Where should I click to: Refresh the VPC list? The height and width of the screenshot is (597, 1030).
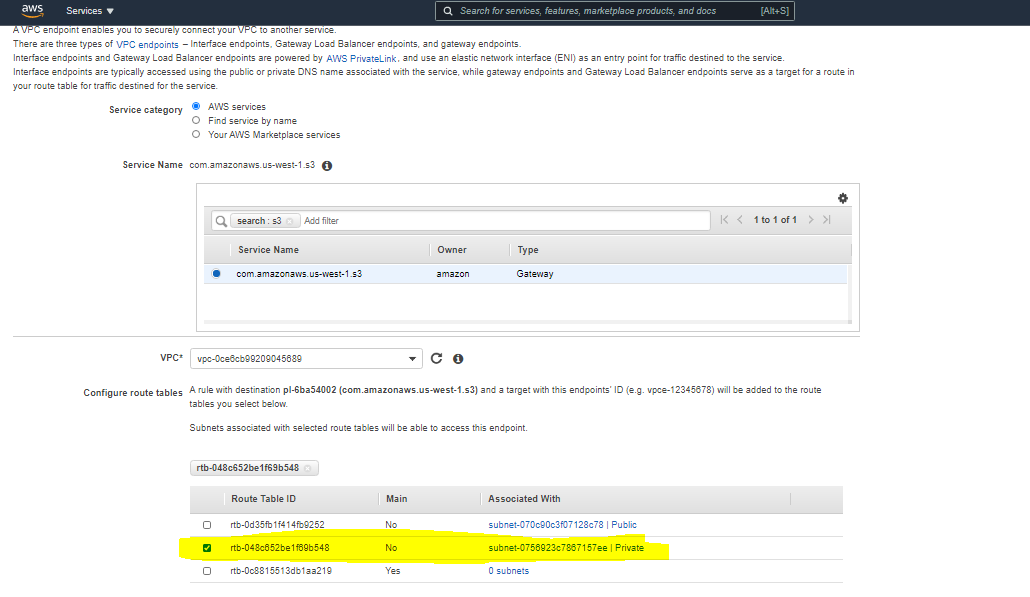(x=436, y=358)
